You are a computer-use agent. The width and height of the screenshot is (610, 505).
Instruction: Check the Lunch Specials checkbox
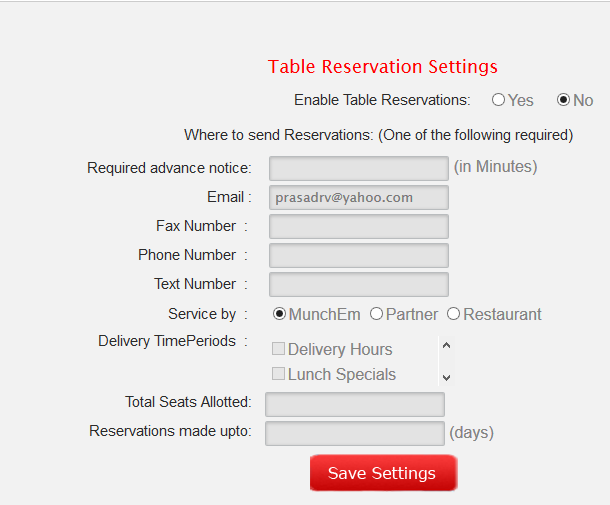click(279, 374)
